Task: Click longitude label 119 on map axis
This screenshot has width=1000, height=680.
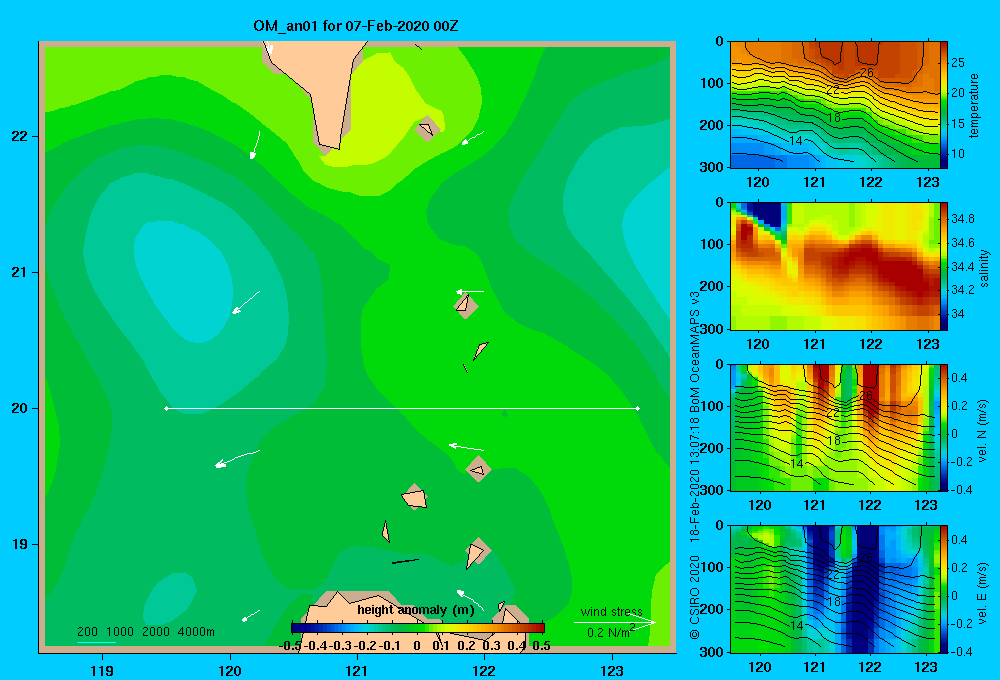Action: 102,670
